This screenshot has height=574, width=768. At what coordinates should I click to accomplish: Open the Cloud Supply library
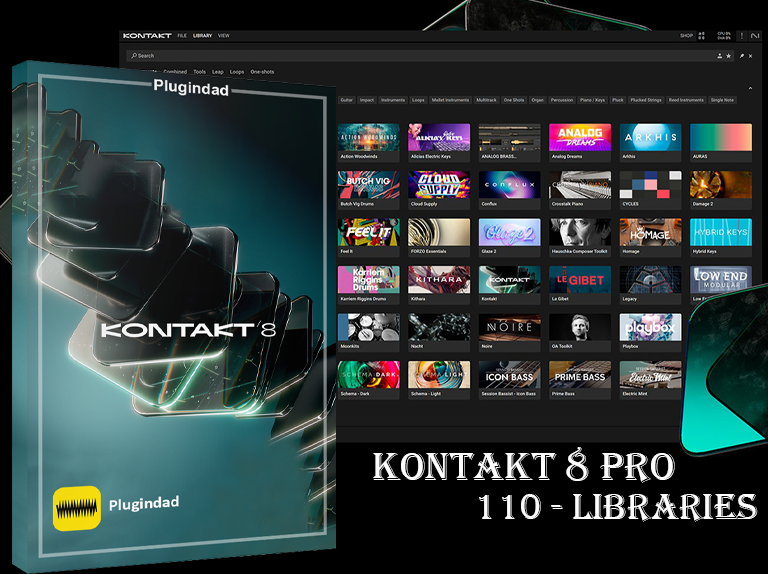439,190
